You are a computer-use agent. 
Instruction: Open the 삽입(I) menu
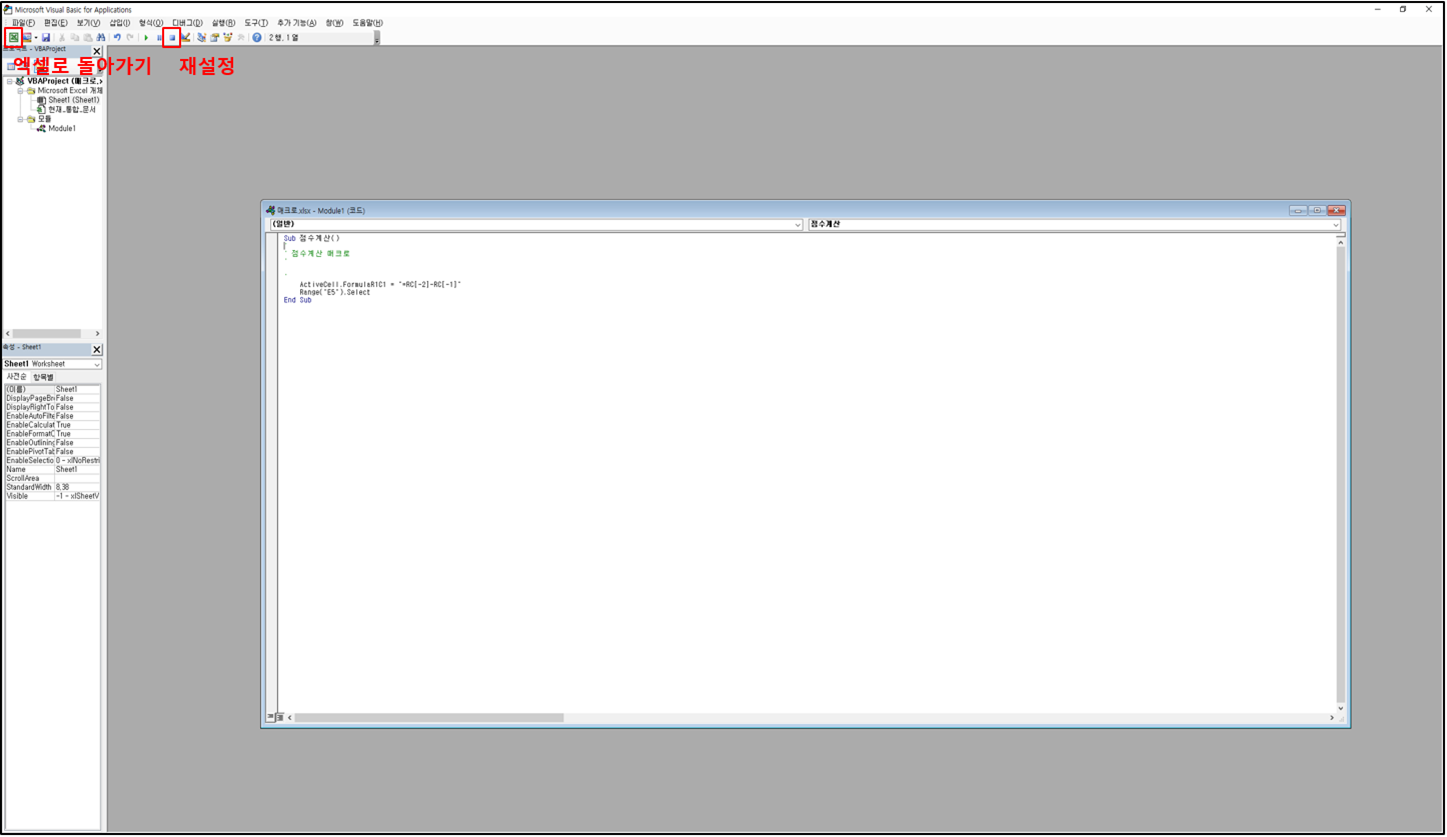tap(120, 22)
